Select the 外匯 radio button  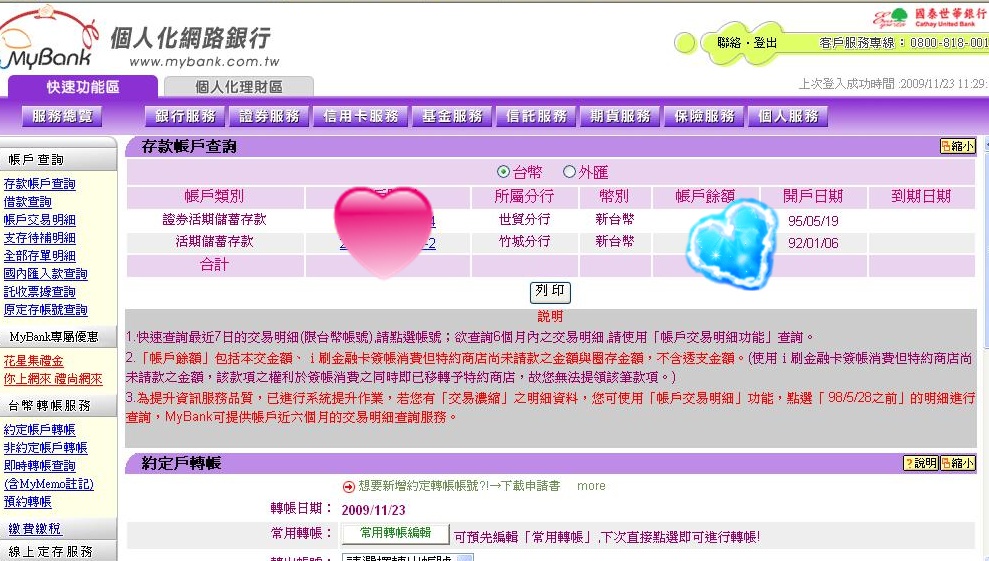[x=569, y=172]
